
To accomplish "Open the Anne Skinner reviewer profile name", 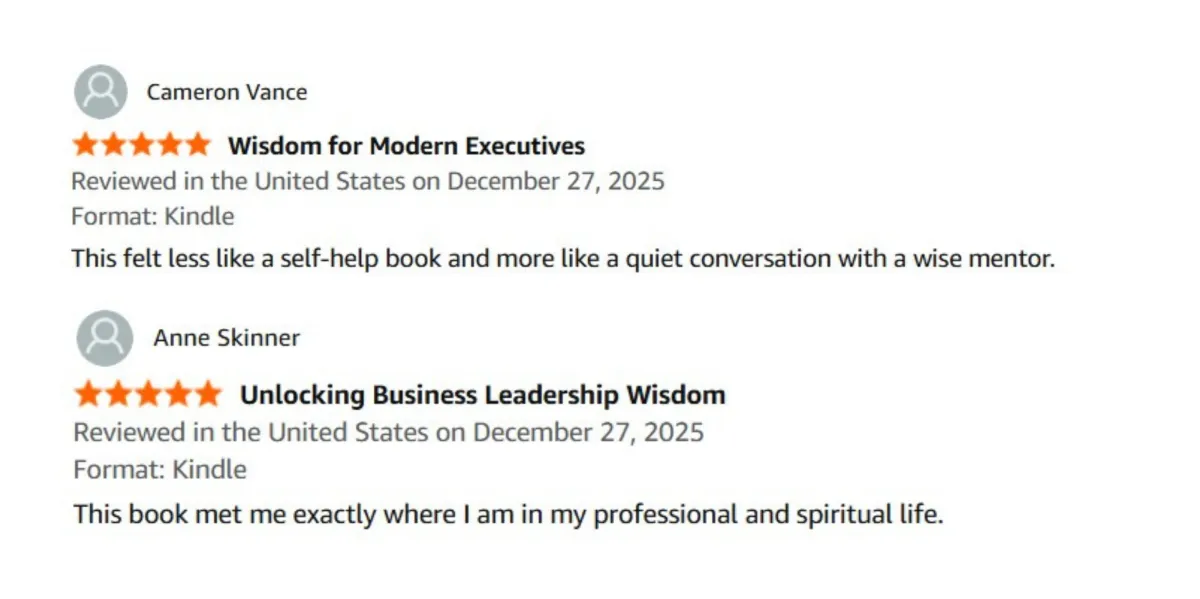I will pyautogui.click(x=226, y=338).
